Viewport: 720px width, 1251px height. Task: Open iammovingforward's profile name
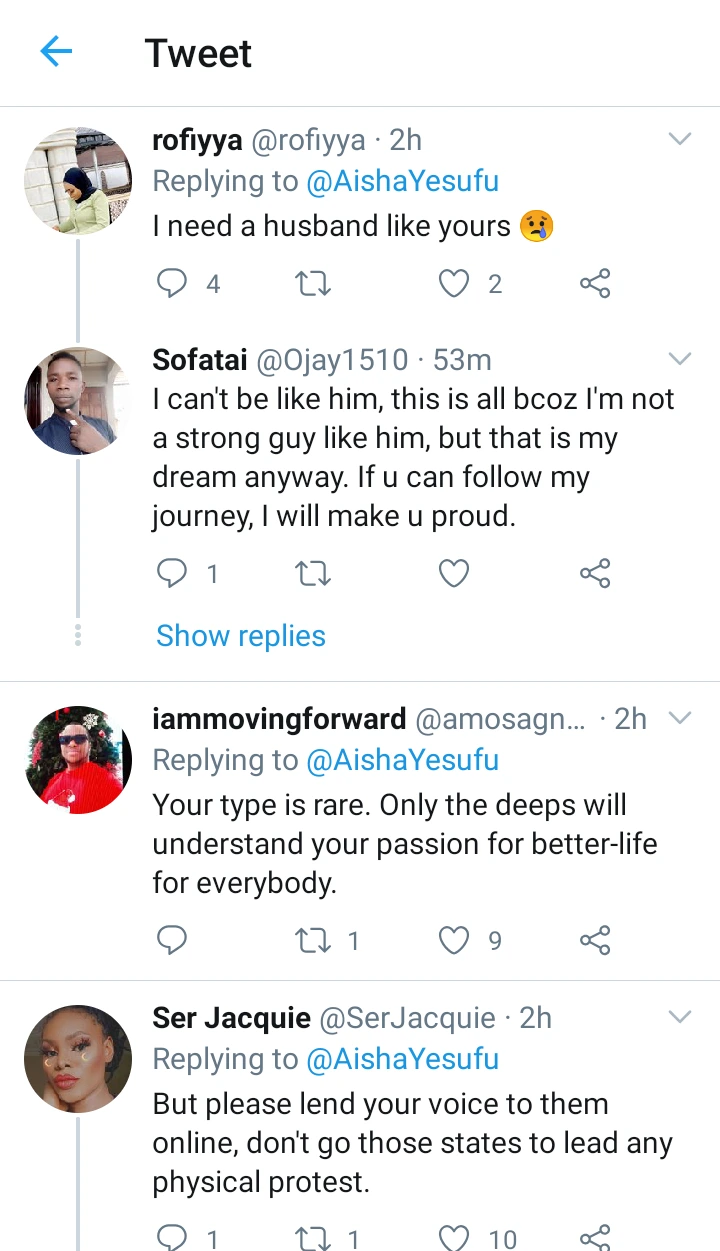coord(279,719)
